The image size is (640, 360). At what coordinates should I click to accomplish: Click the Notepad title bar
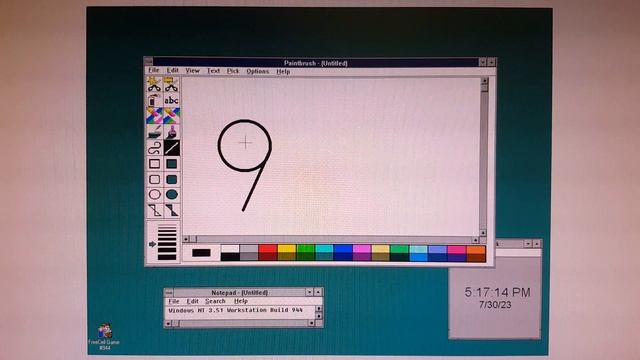(240, 293)
